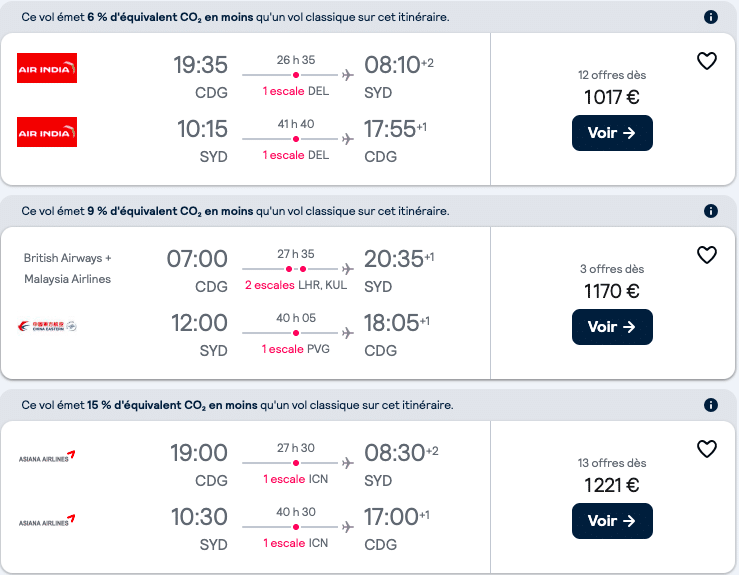Click British Airways + Malaysia Airlines text
The image size is (739, 575).
[67, 269]
